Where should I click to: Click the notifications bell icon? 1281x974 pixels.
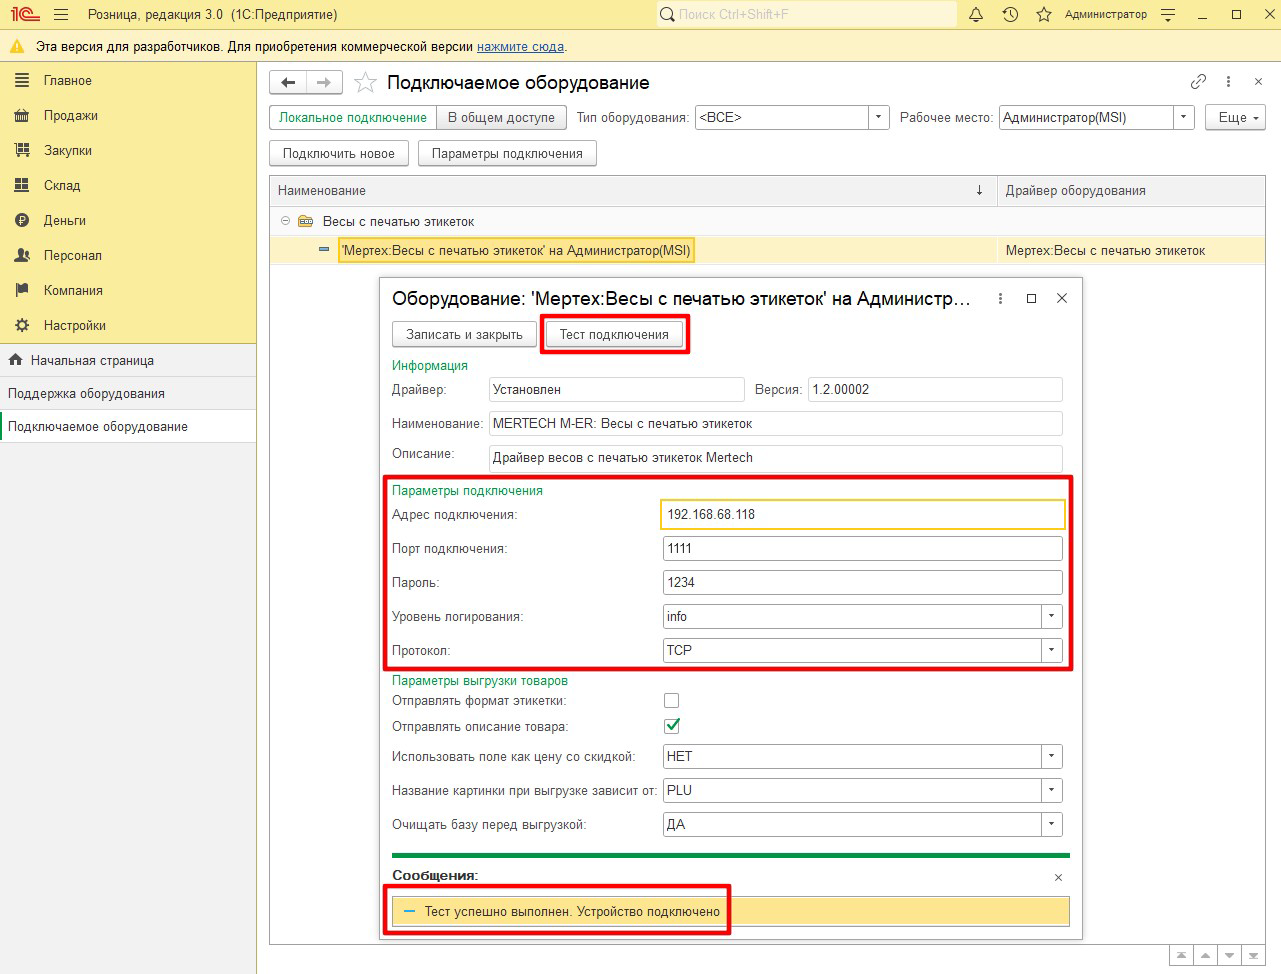pos(976,15)
